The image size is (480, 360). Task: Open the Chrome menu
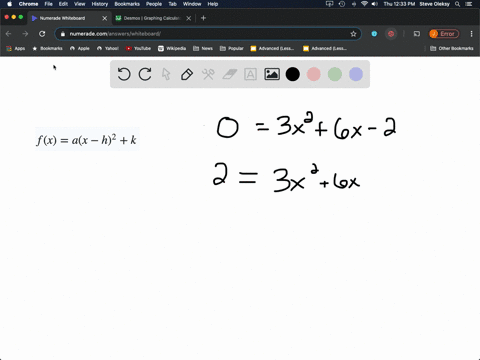(28, 4)
